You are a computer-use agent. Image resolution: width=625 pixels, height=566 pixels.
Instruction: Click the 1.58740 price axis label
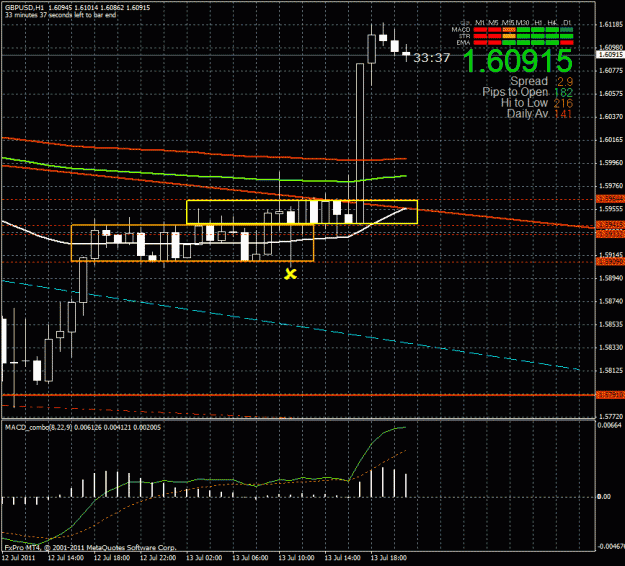(x=611, y=301)
